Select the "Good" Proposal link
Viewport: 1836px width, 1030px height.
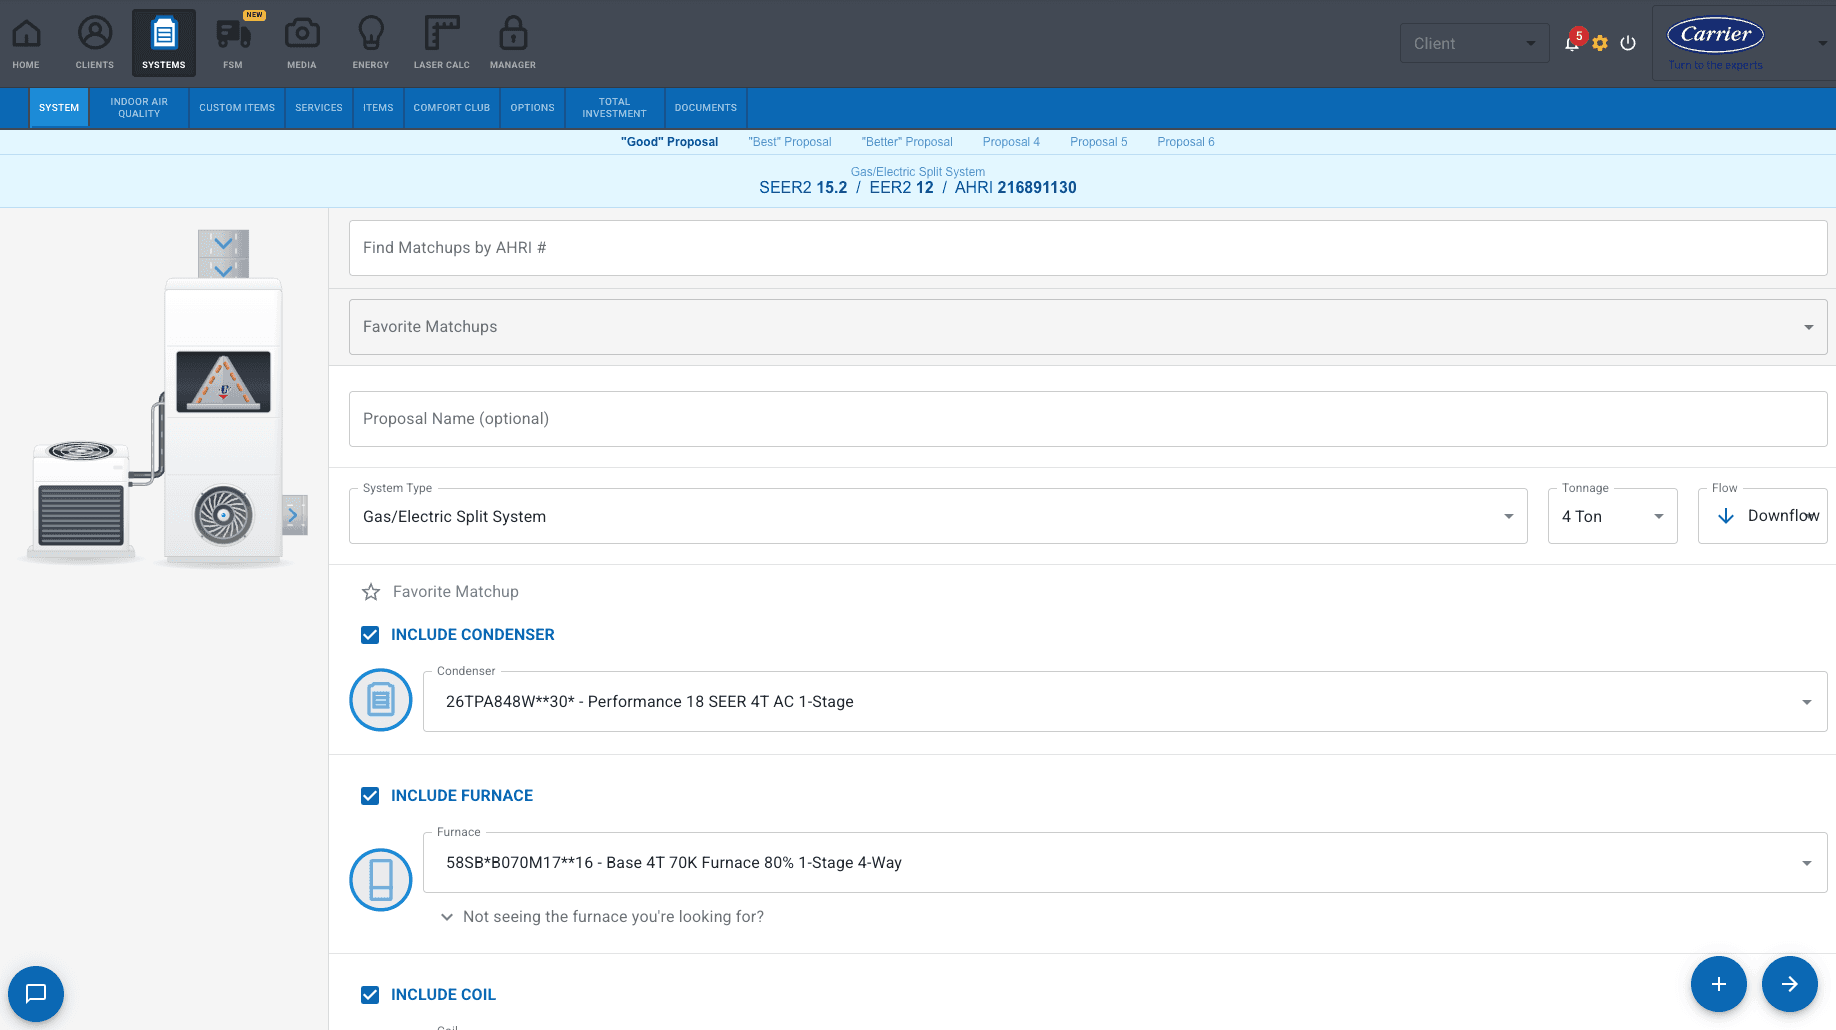[x=670, y=142]
